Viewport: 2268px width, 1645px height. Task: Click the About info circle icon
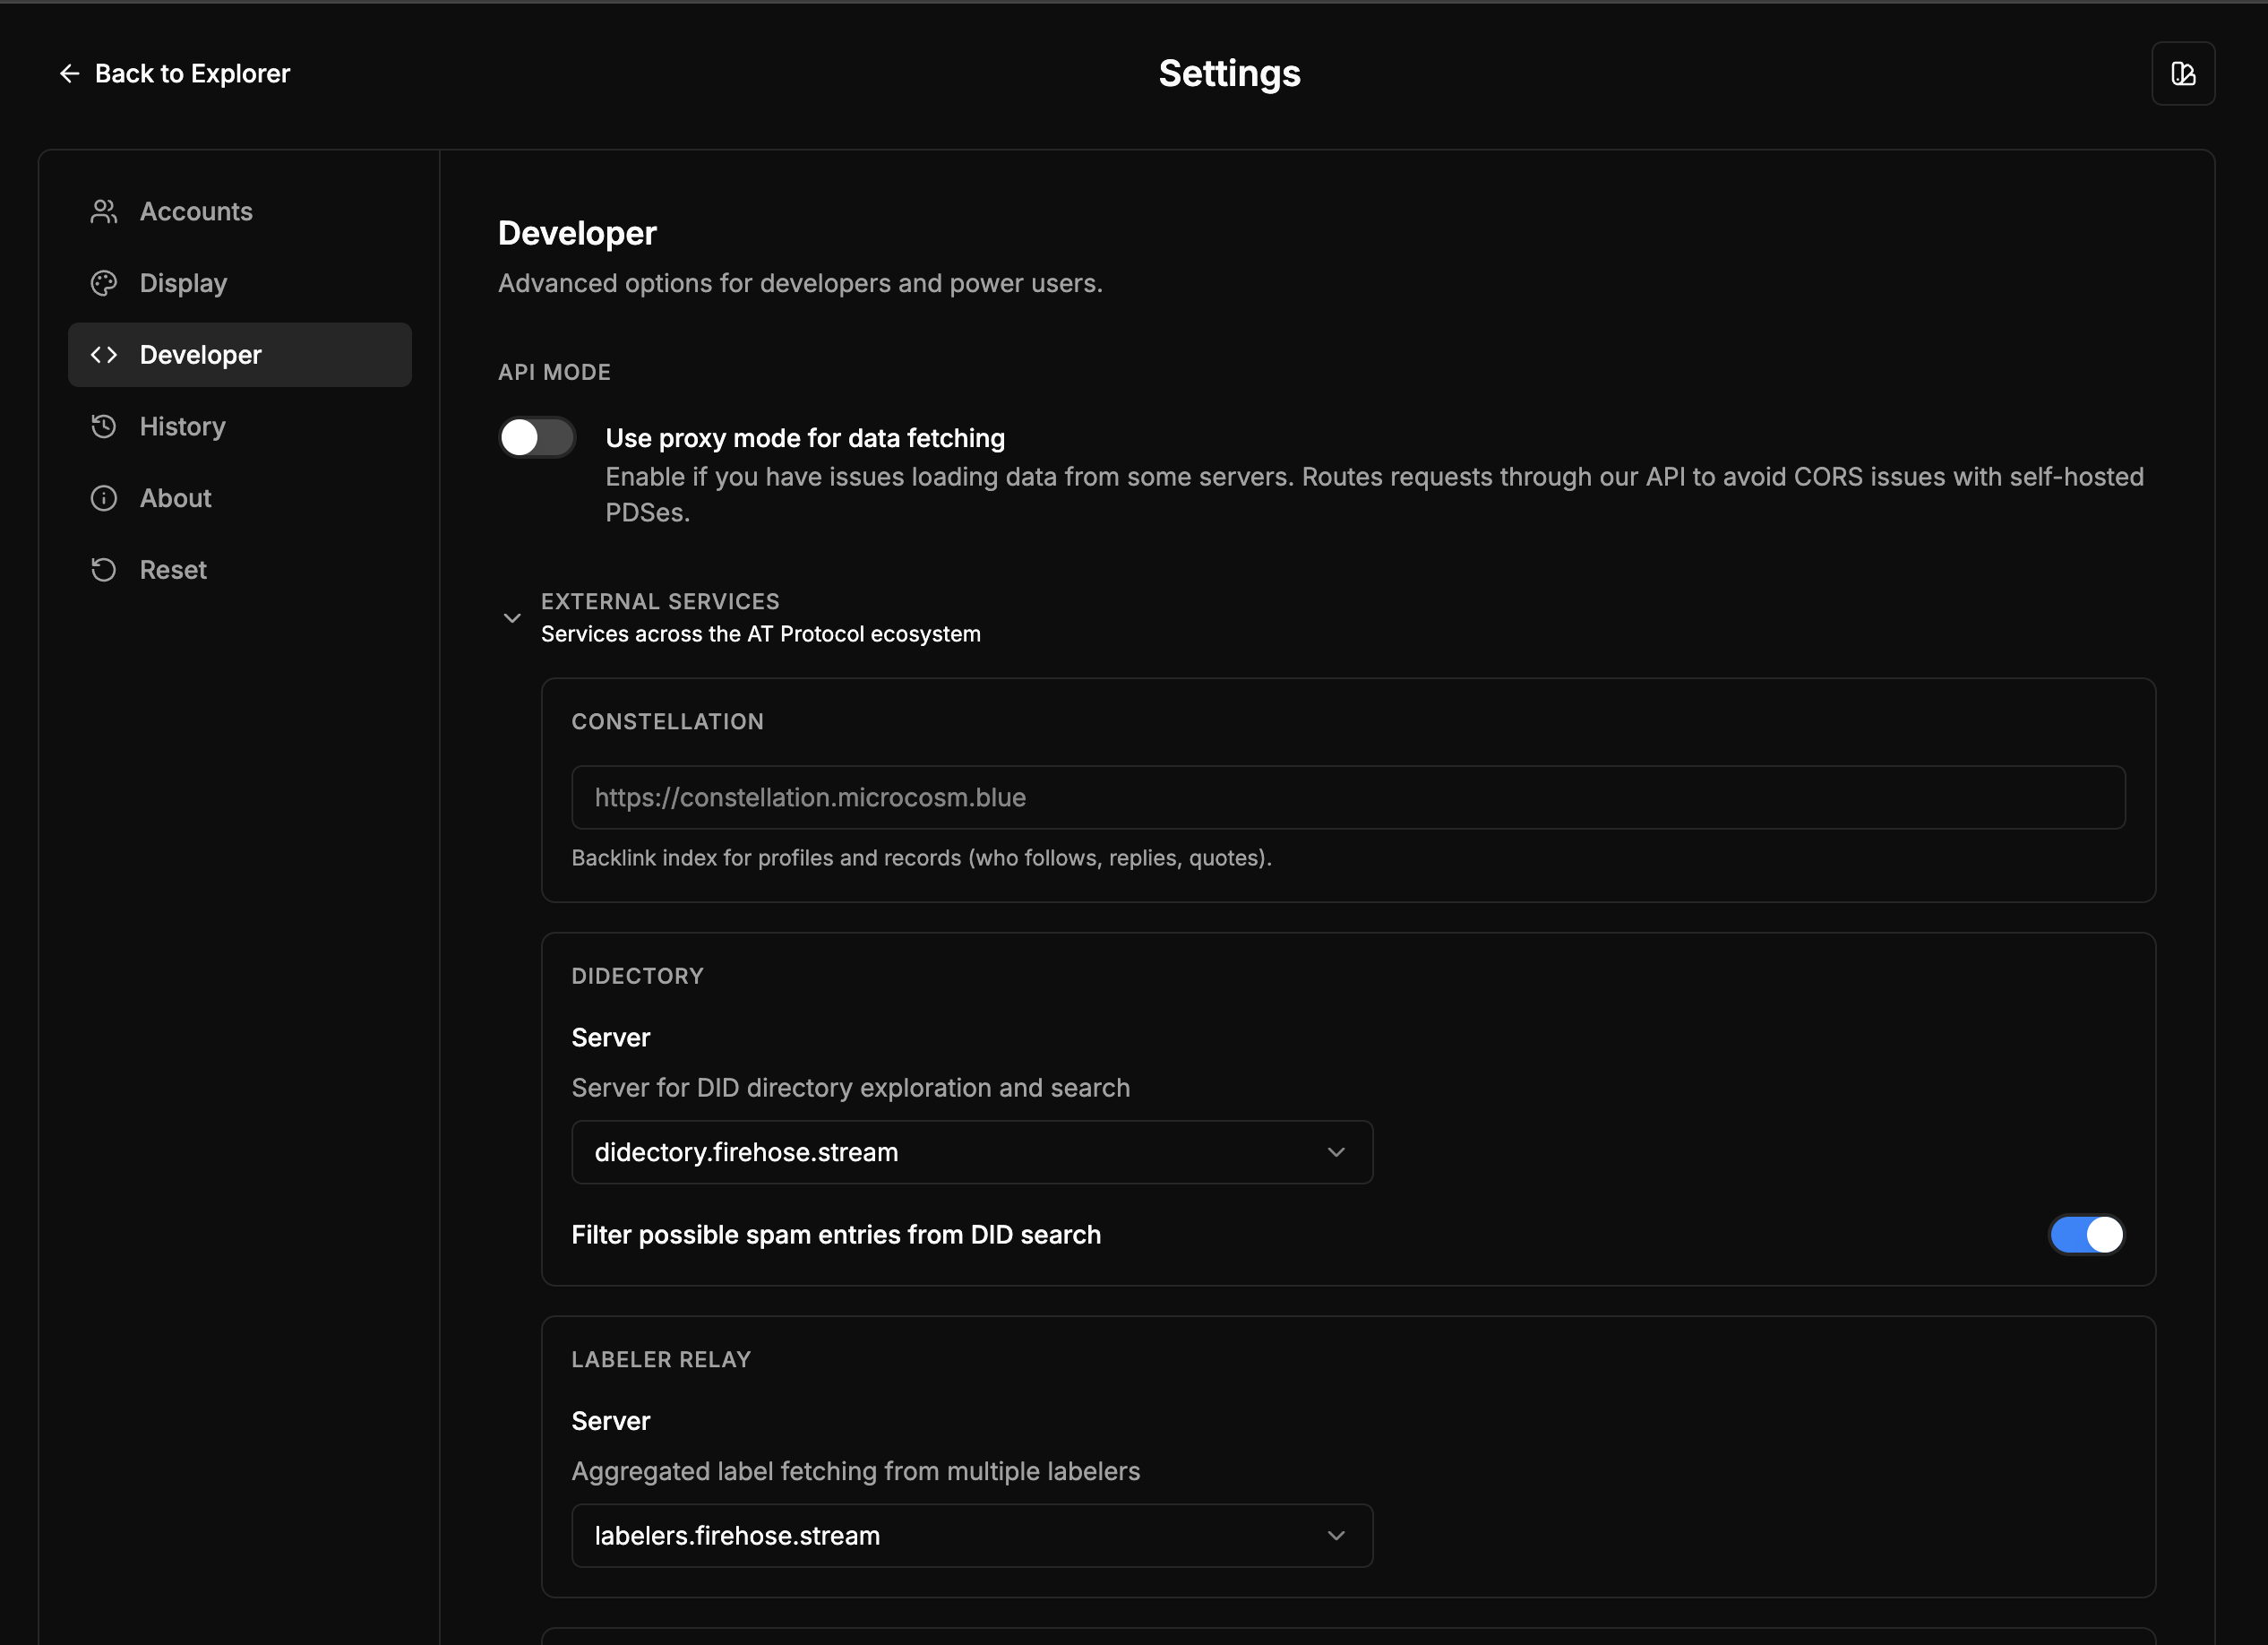104,498
